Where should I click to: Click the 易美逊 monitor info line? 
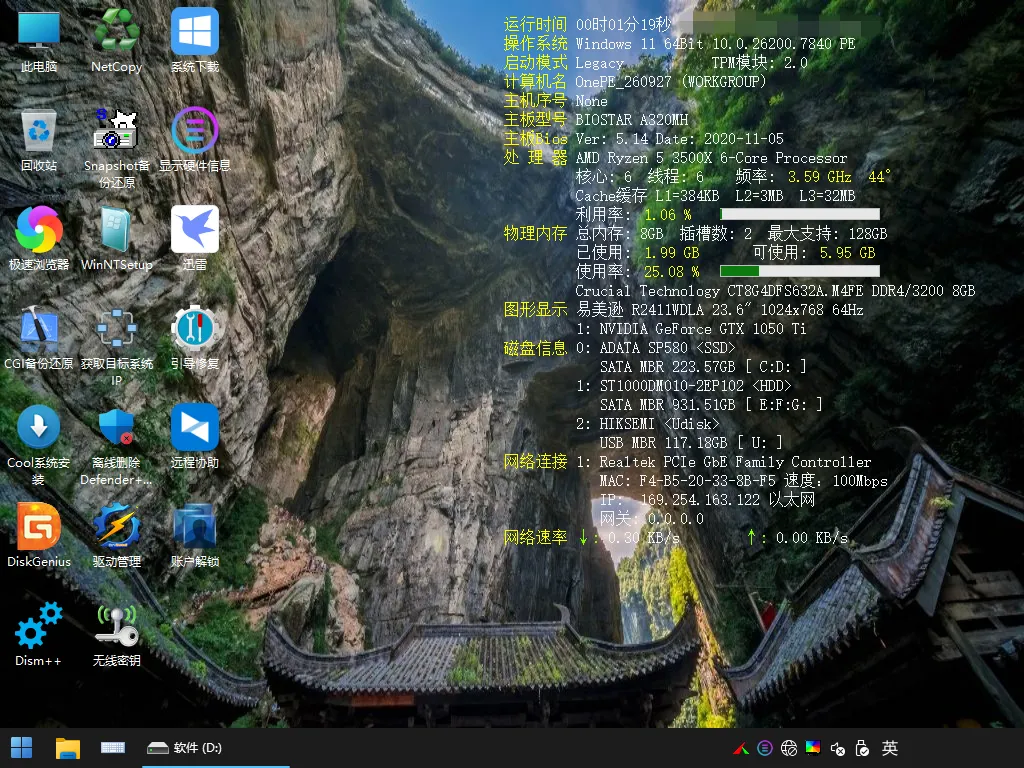click(720, 310)
